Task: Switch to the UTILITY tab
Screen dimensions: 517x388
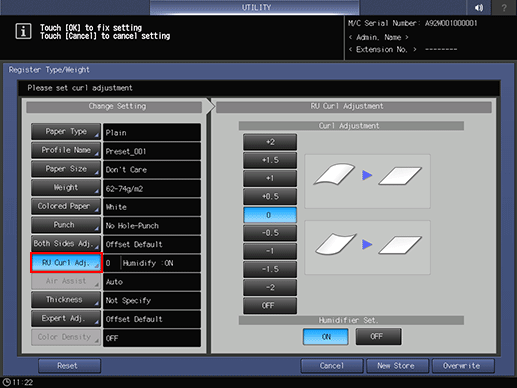Action: point(255,7)
